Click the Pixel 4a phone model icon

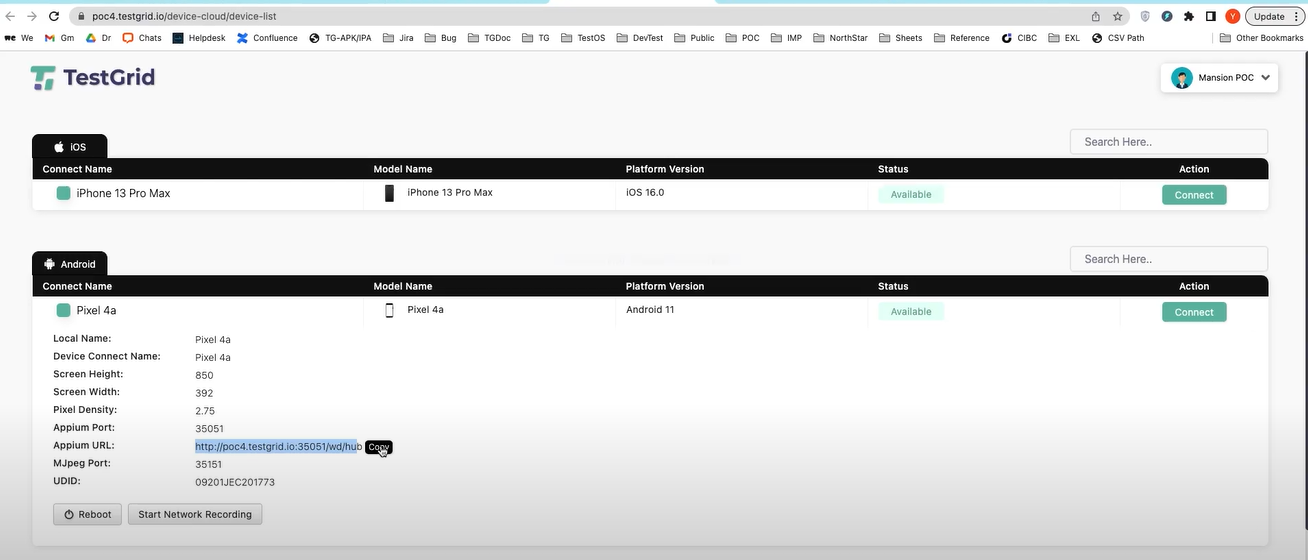(390, 310)
